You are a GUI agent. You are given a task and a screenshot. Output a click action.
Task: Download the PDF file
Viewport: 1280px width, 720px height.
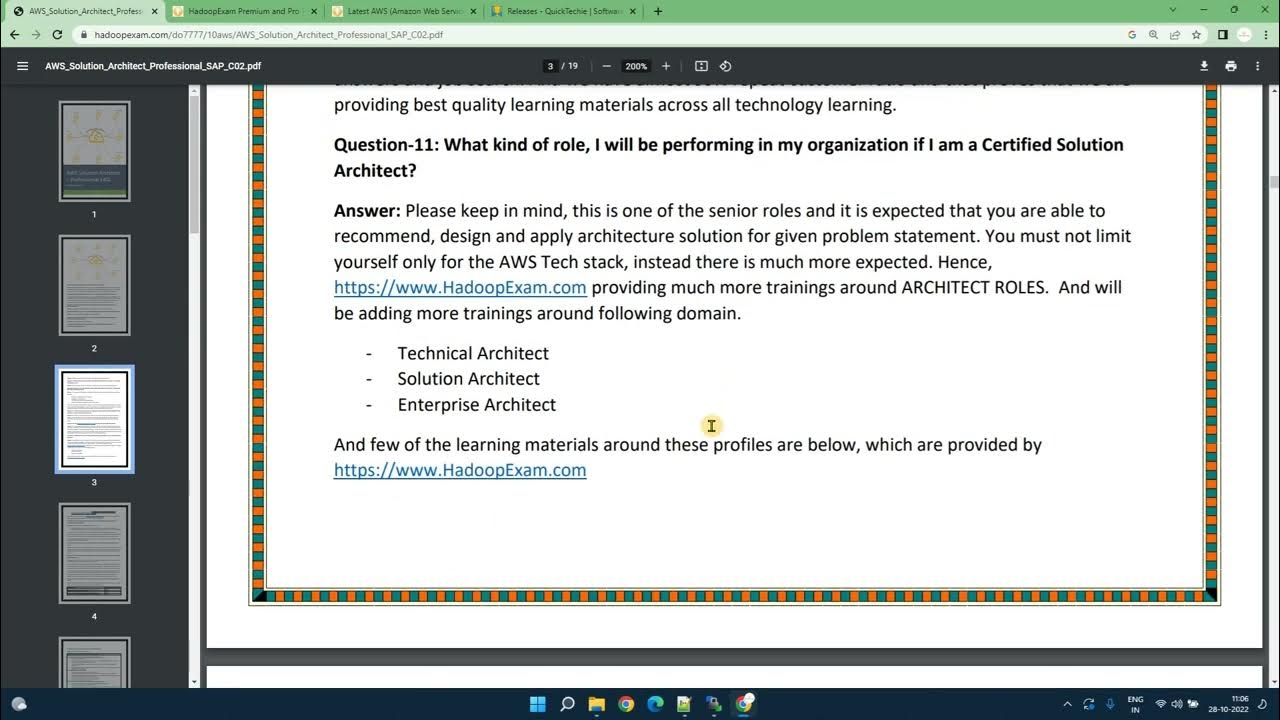click(x=1204, y=66)
